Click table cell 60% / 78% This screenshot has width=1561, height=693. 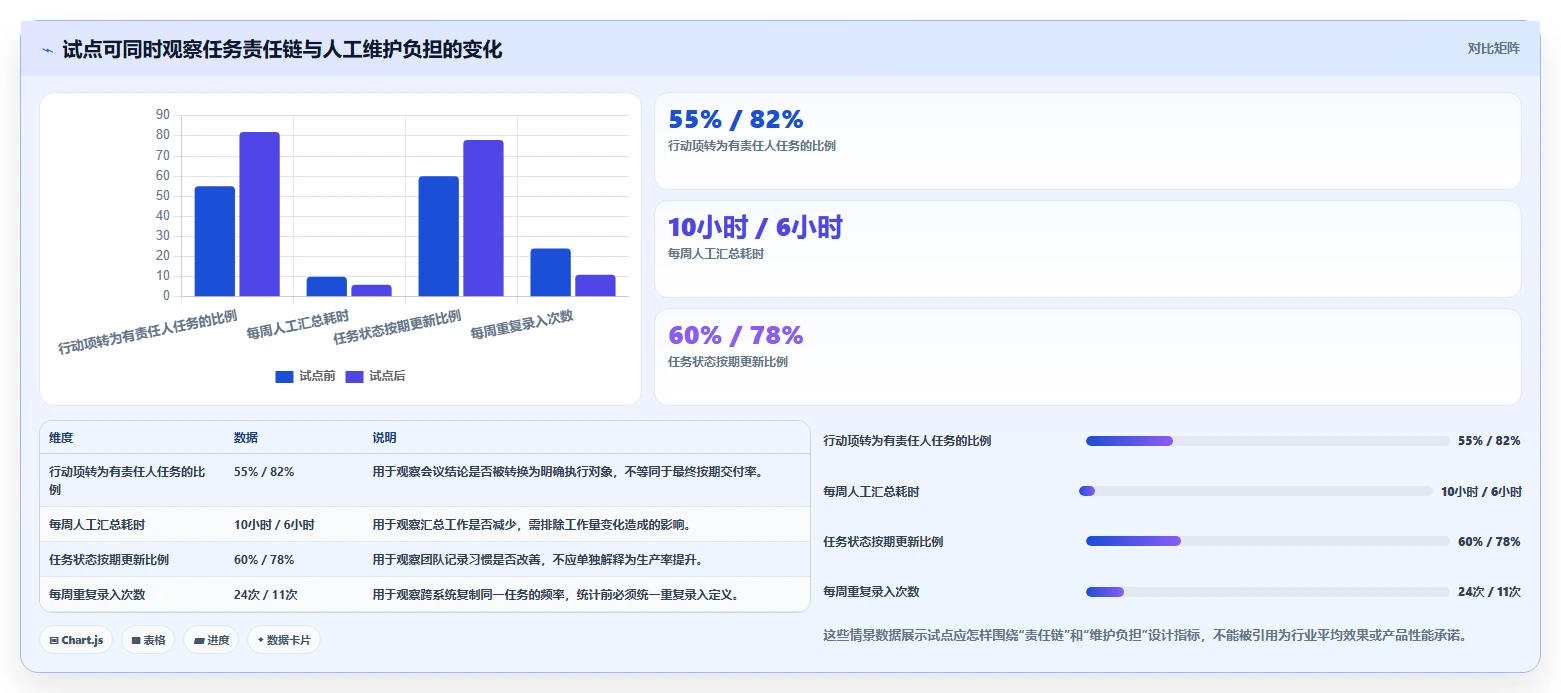pos(264,559)
